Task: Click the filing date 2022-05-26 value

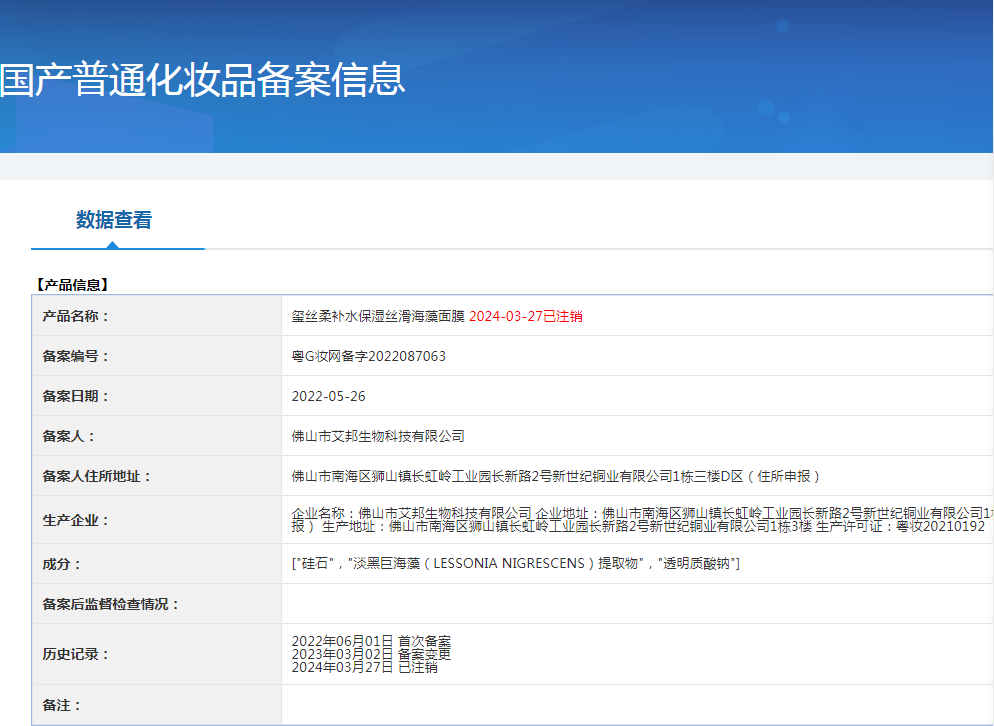Action: (329, 396)
